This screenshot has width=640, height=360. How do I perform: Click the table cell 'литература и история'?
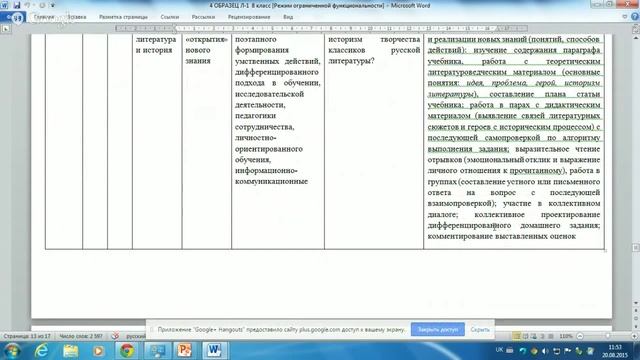tap(156, 45)
